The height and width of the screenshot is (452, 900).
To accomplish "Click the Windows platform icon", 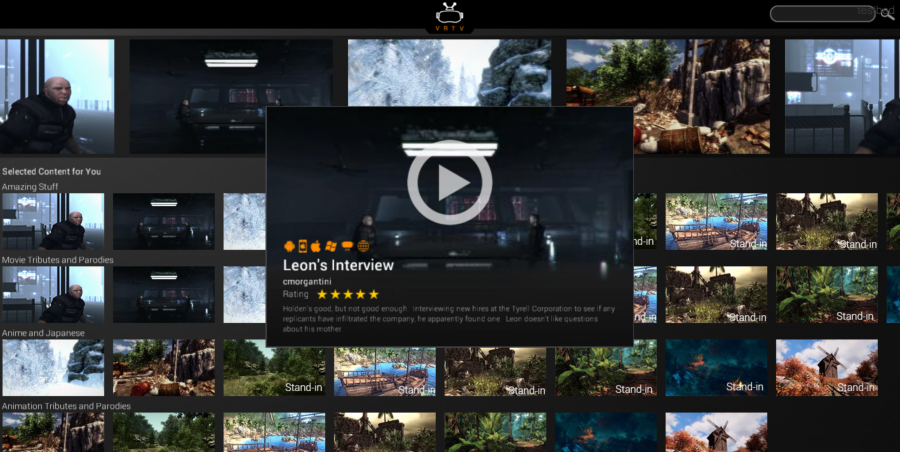I will point(331,245).
